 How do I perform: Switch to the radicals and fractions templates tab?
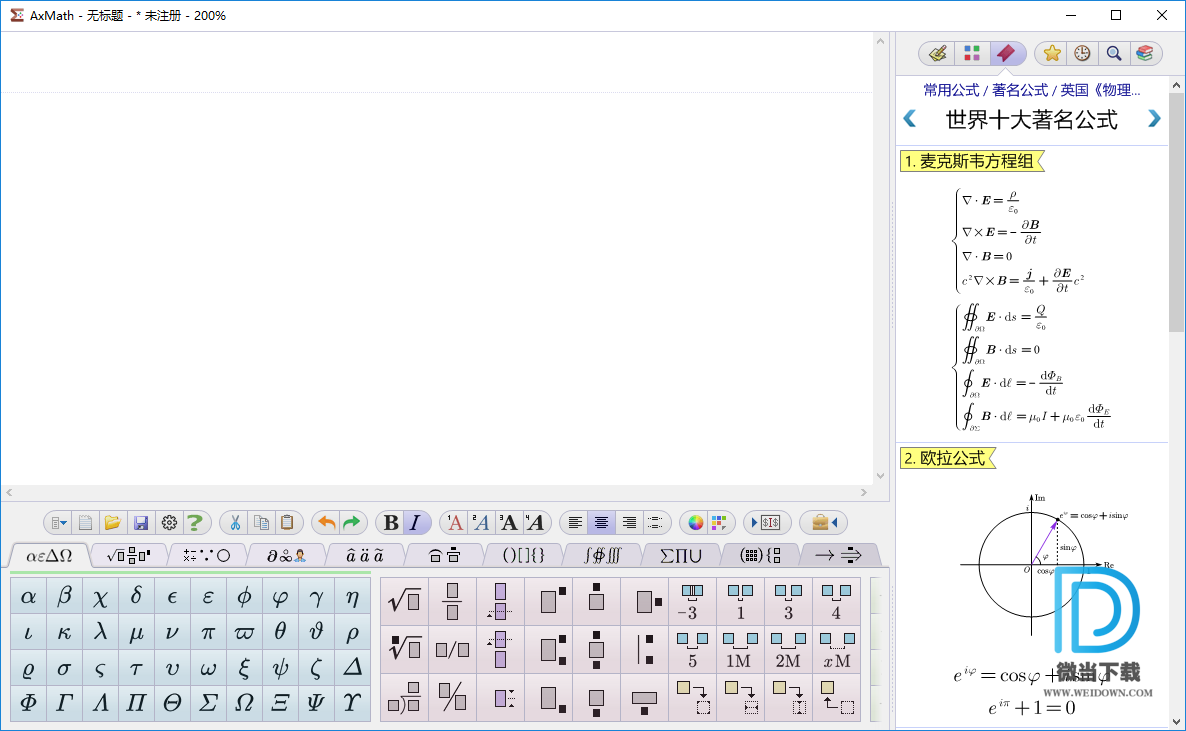click(x=129, y=555)
